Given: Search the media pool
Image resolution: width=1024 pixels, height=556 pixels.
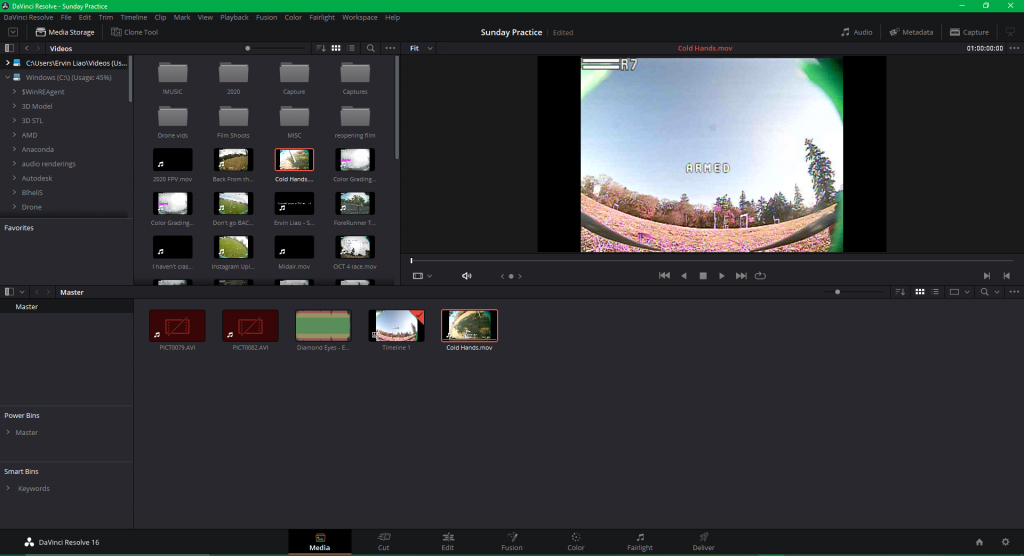Looking at the screenshot, I should click(984, 292).
